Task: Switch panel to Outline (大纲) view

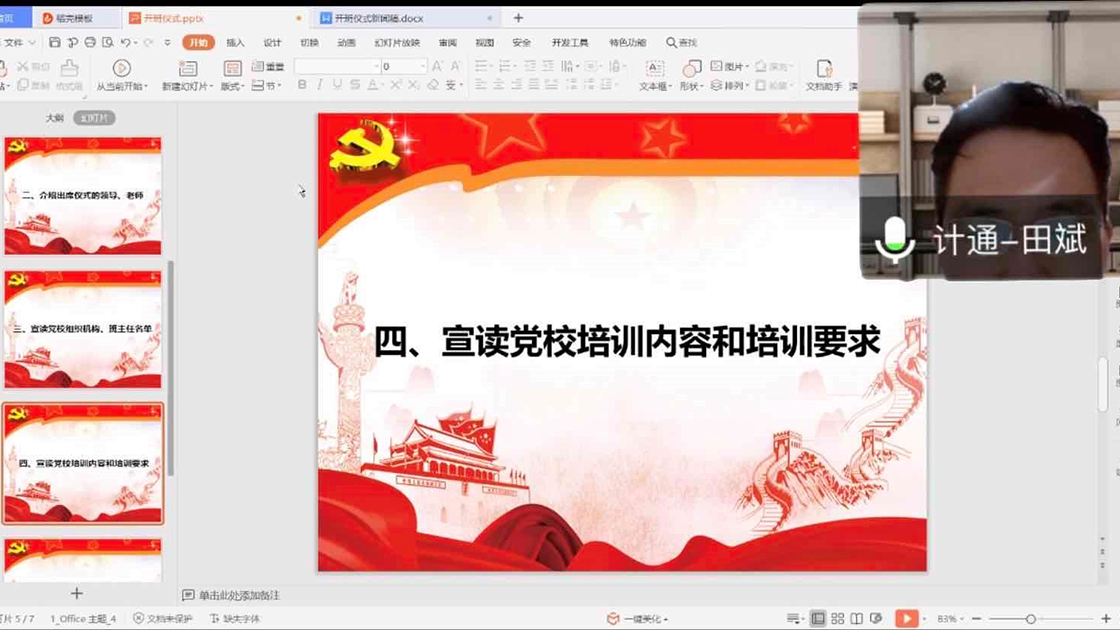Action: [54, 118]
